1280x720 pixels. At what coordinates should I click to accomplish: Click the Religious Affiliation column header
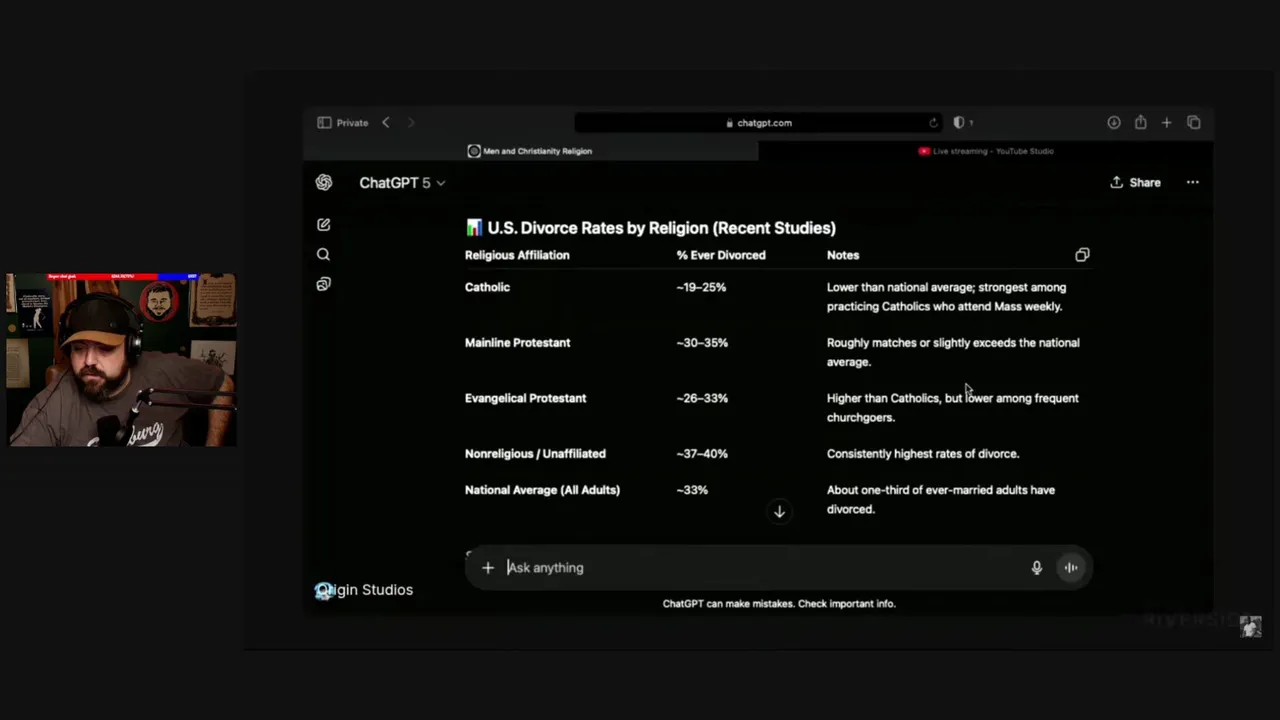pyautogui.click(x=517, y=255)
